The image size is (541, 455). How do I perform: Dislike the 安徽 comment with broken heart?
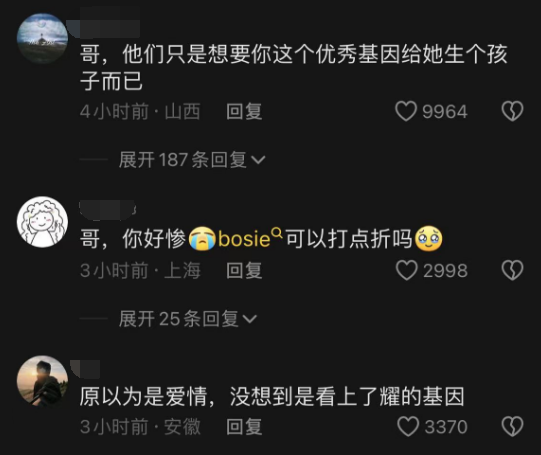[x=512, y=426]
